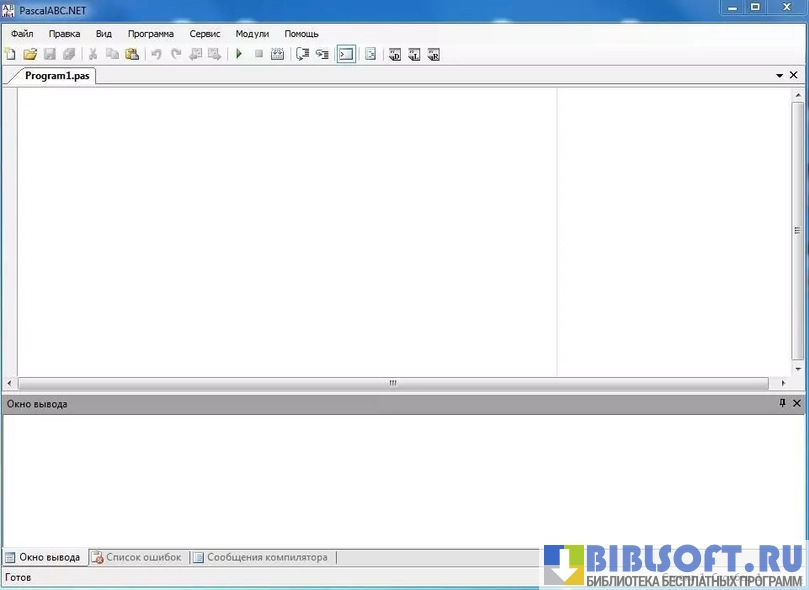Viewport: 809px width, 590px height.
Task: Open the Сервис menu
Action: click(x=204, y=33)
